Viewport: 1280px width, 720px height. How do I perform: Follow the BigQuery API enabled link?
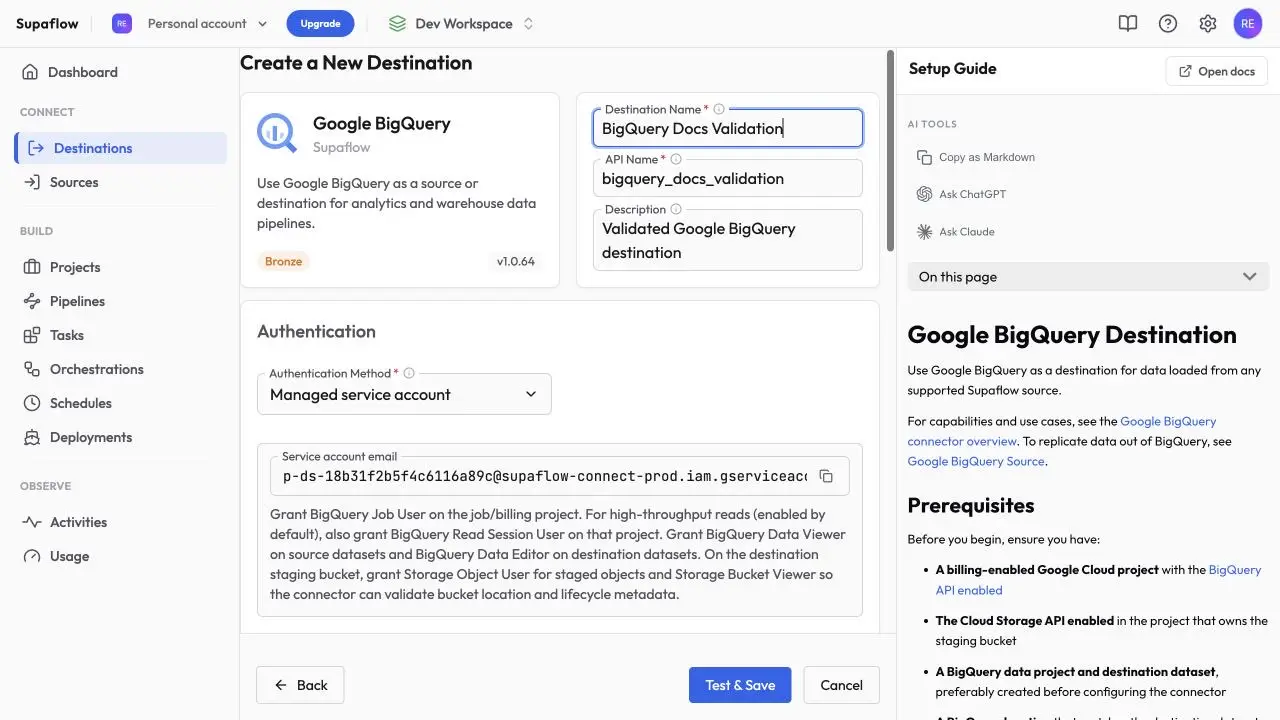click(1099, 580)
